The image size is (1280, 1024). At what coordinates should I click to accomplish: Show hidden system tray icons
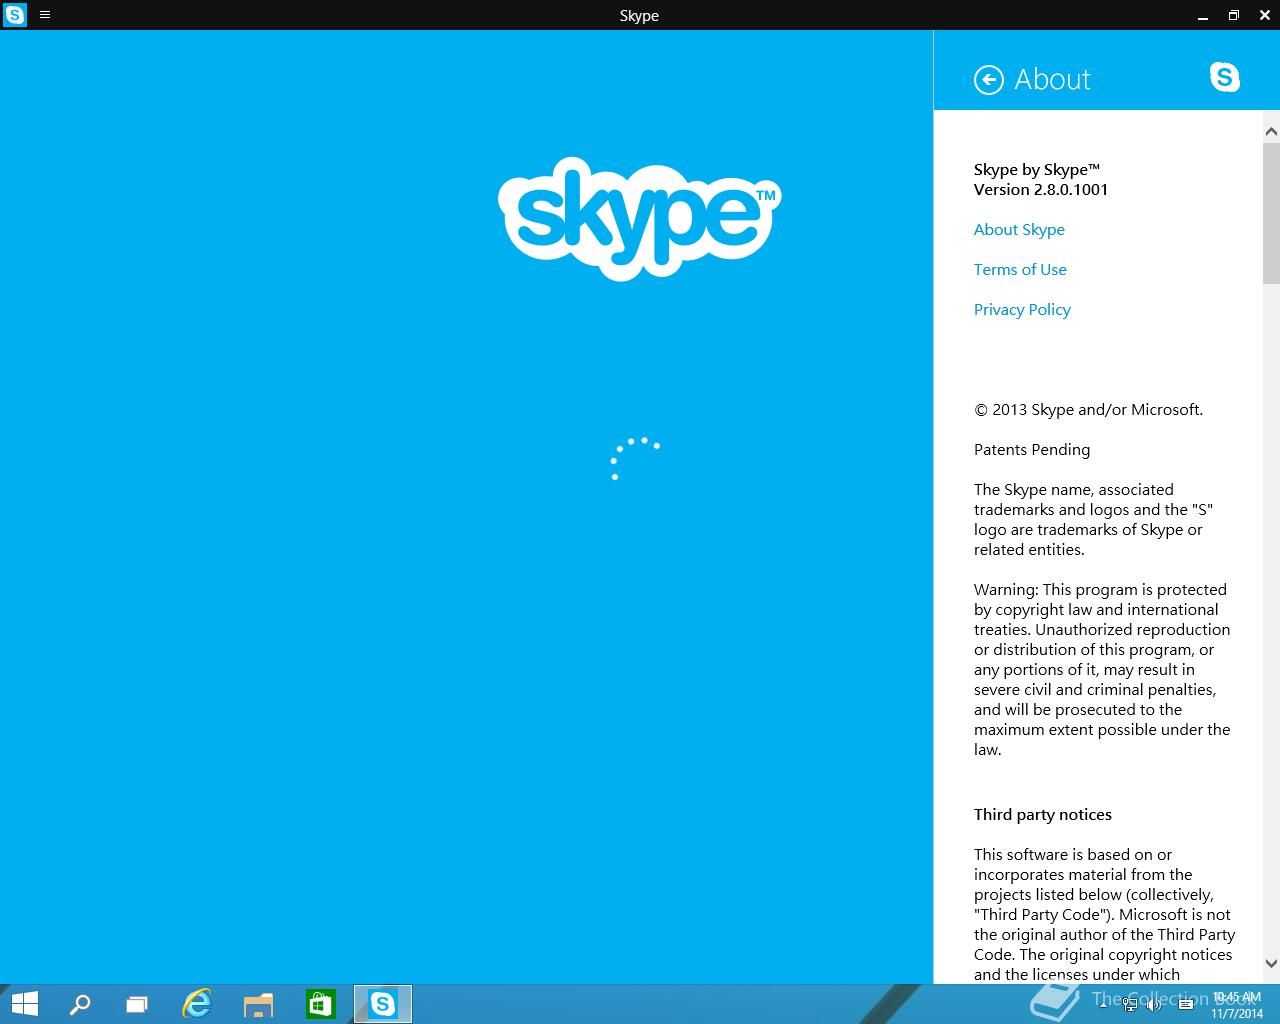click(1104, 1004)
